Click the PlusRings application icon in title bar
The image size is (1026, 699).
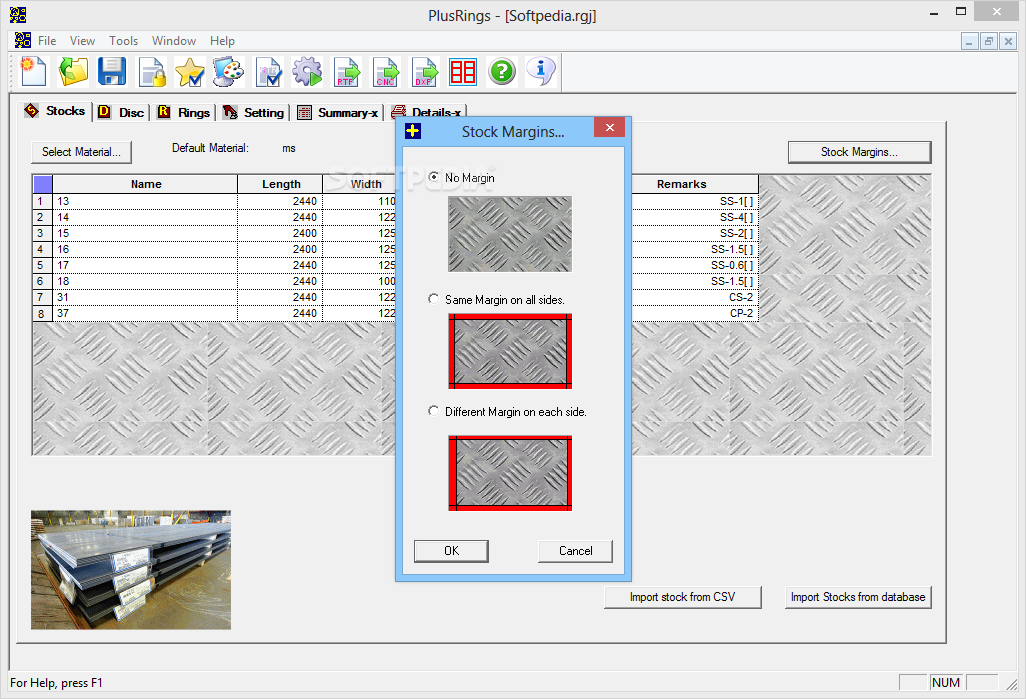coord(18,14)
